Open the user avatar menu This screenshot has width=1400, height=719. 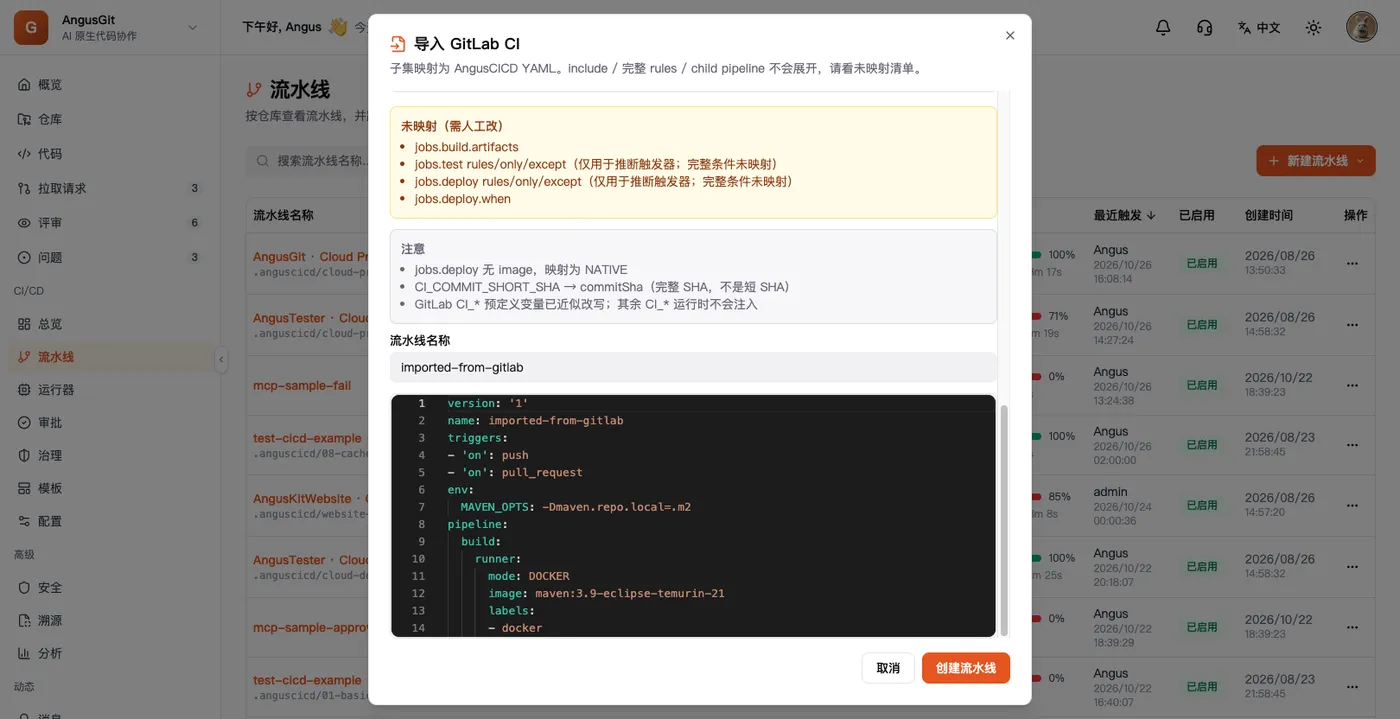pos(1362,27)
